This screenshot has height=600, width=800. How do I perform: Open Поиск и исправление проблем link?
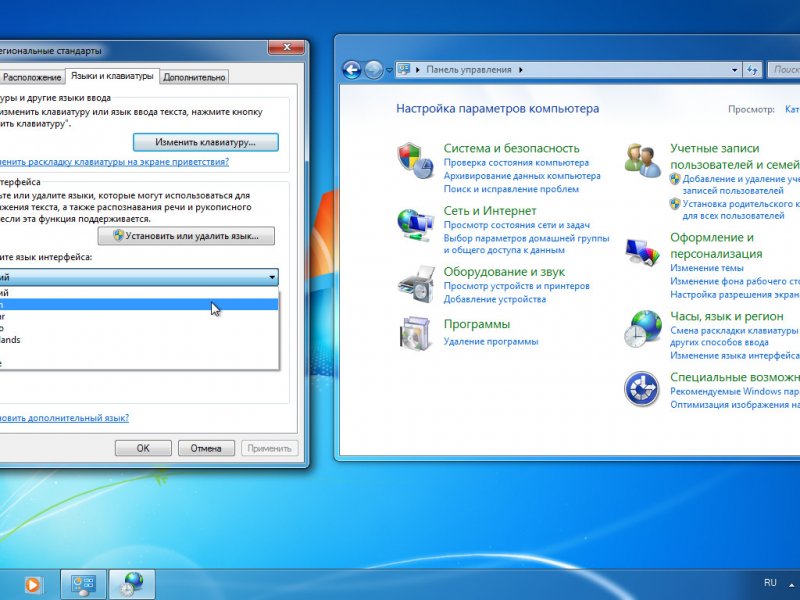pos(511,189)
